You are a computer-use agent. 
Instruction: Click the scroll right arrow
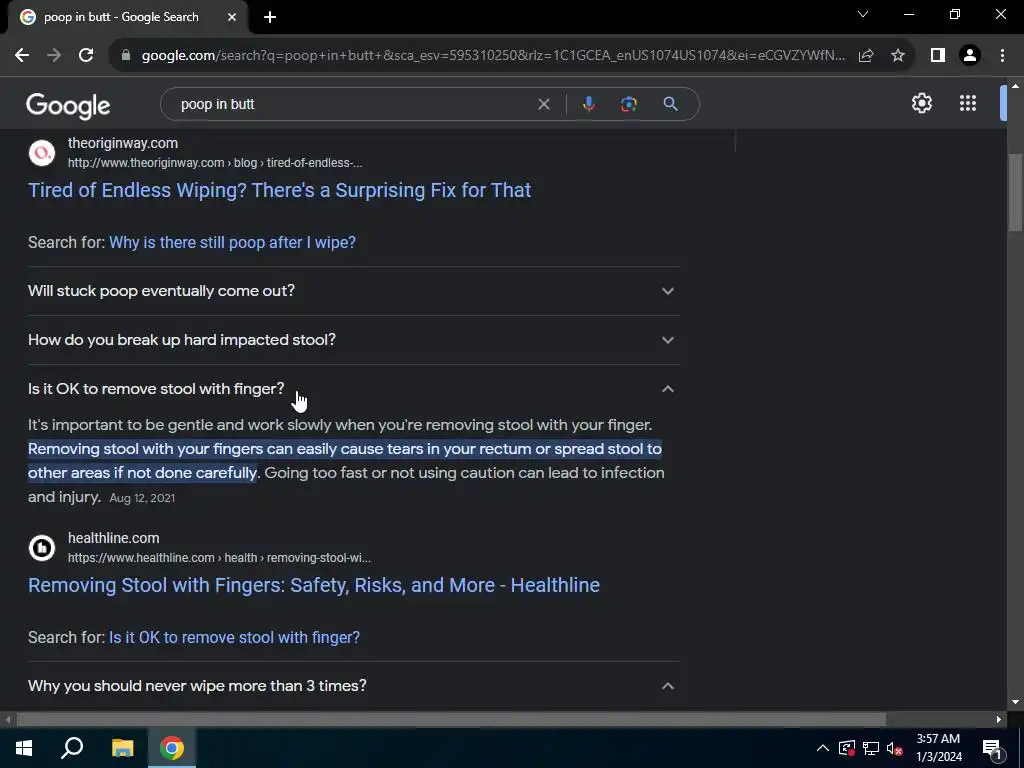click(999, 720)
